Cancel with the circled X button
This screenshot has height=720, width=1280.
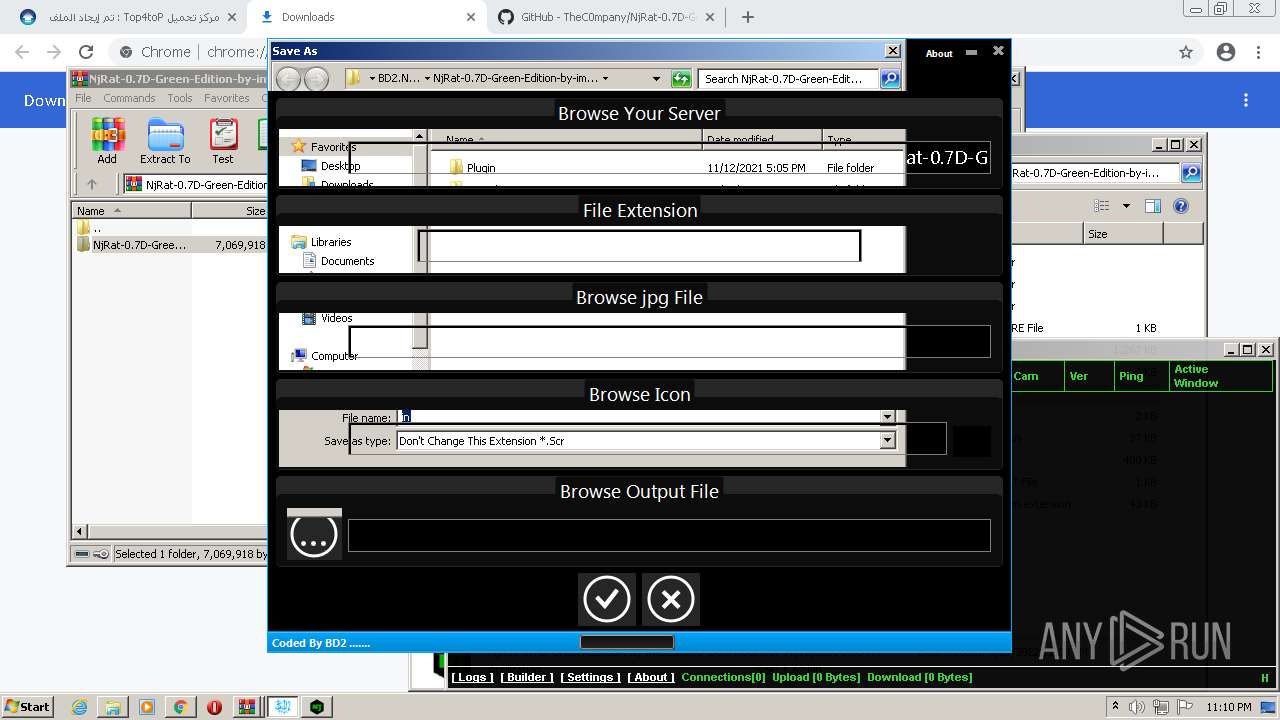(x=670, y=599)
